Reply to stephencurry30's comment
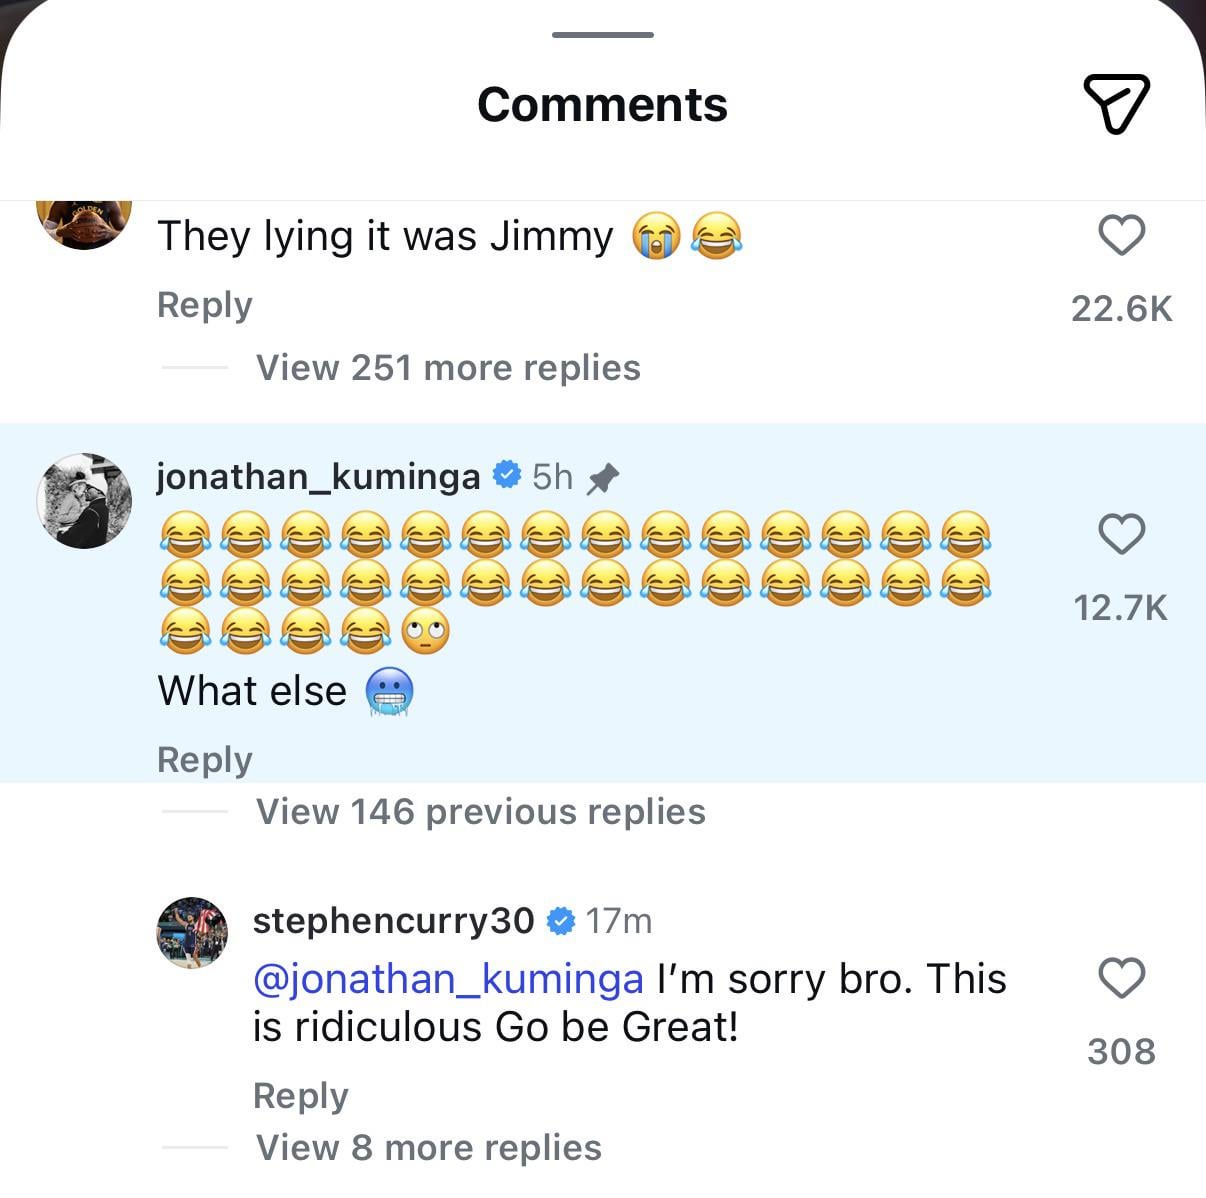The height and width of the screenshot is (1198, 1206). tap(300, 1096)
